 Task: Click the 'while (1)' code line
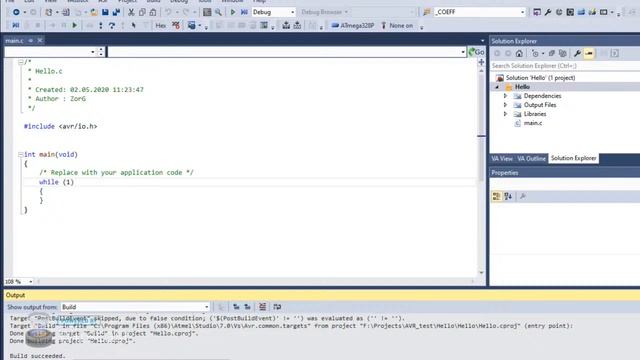click(x=56, y=182)
